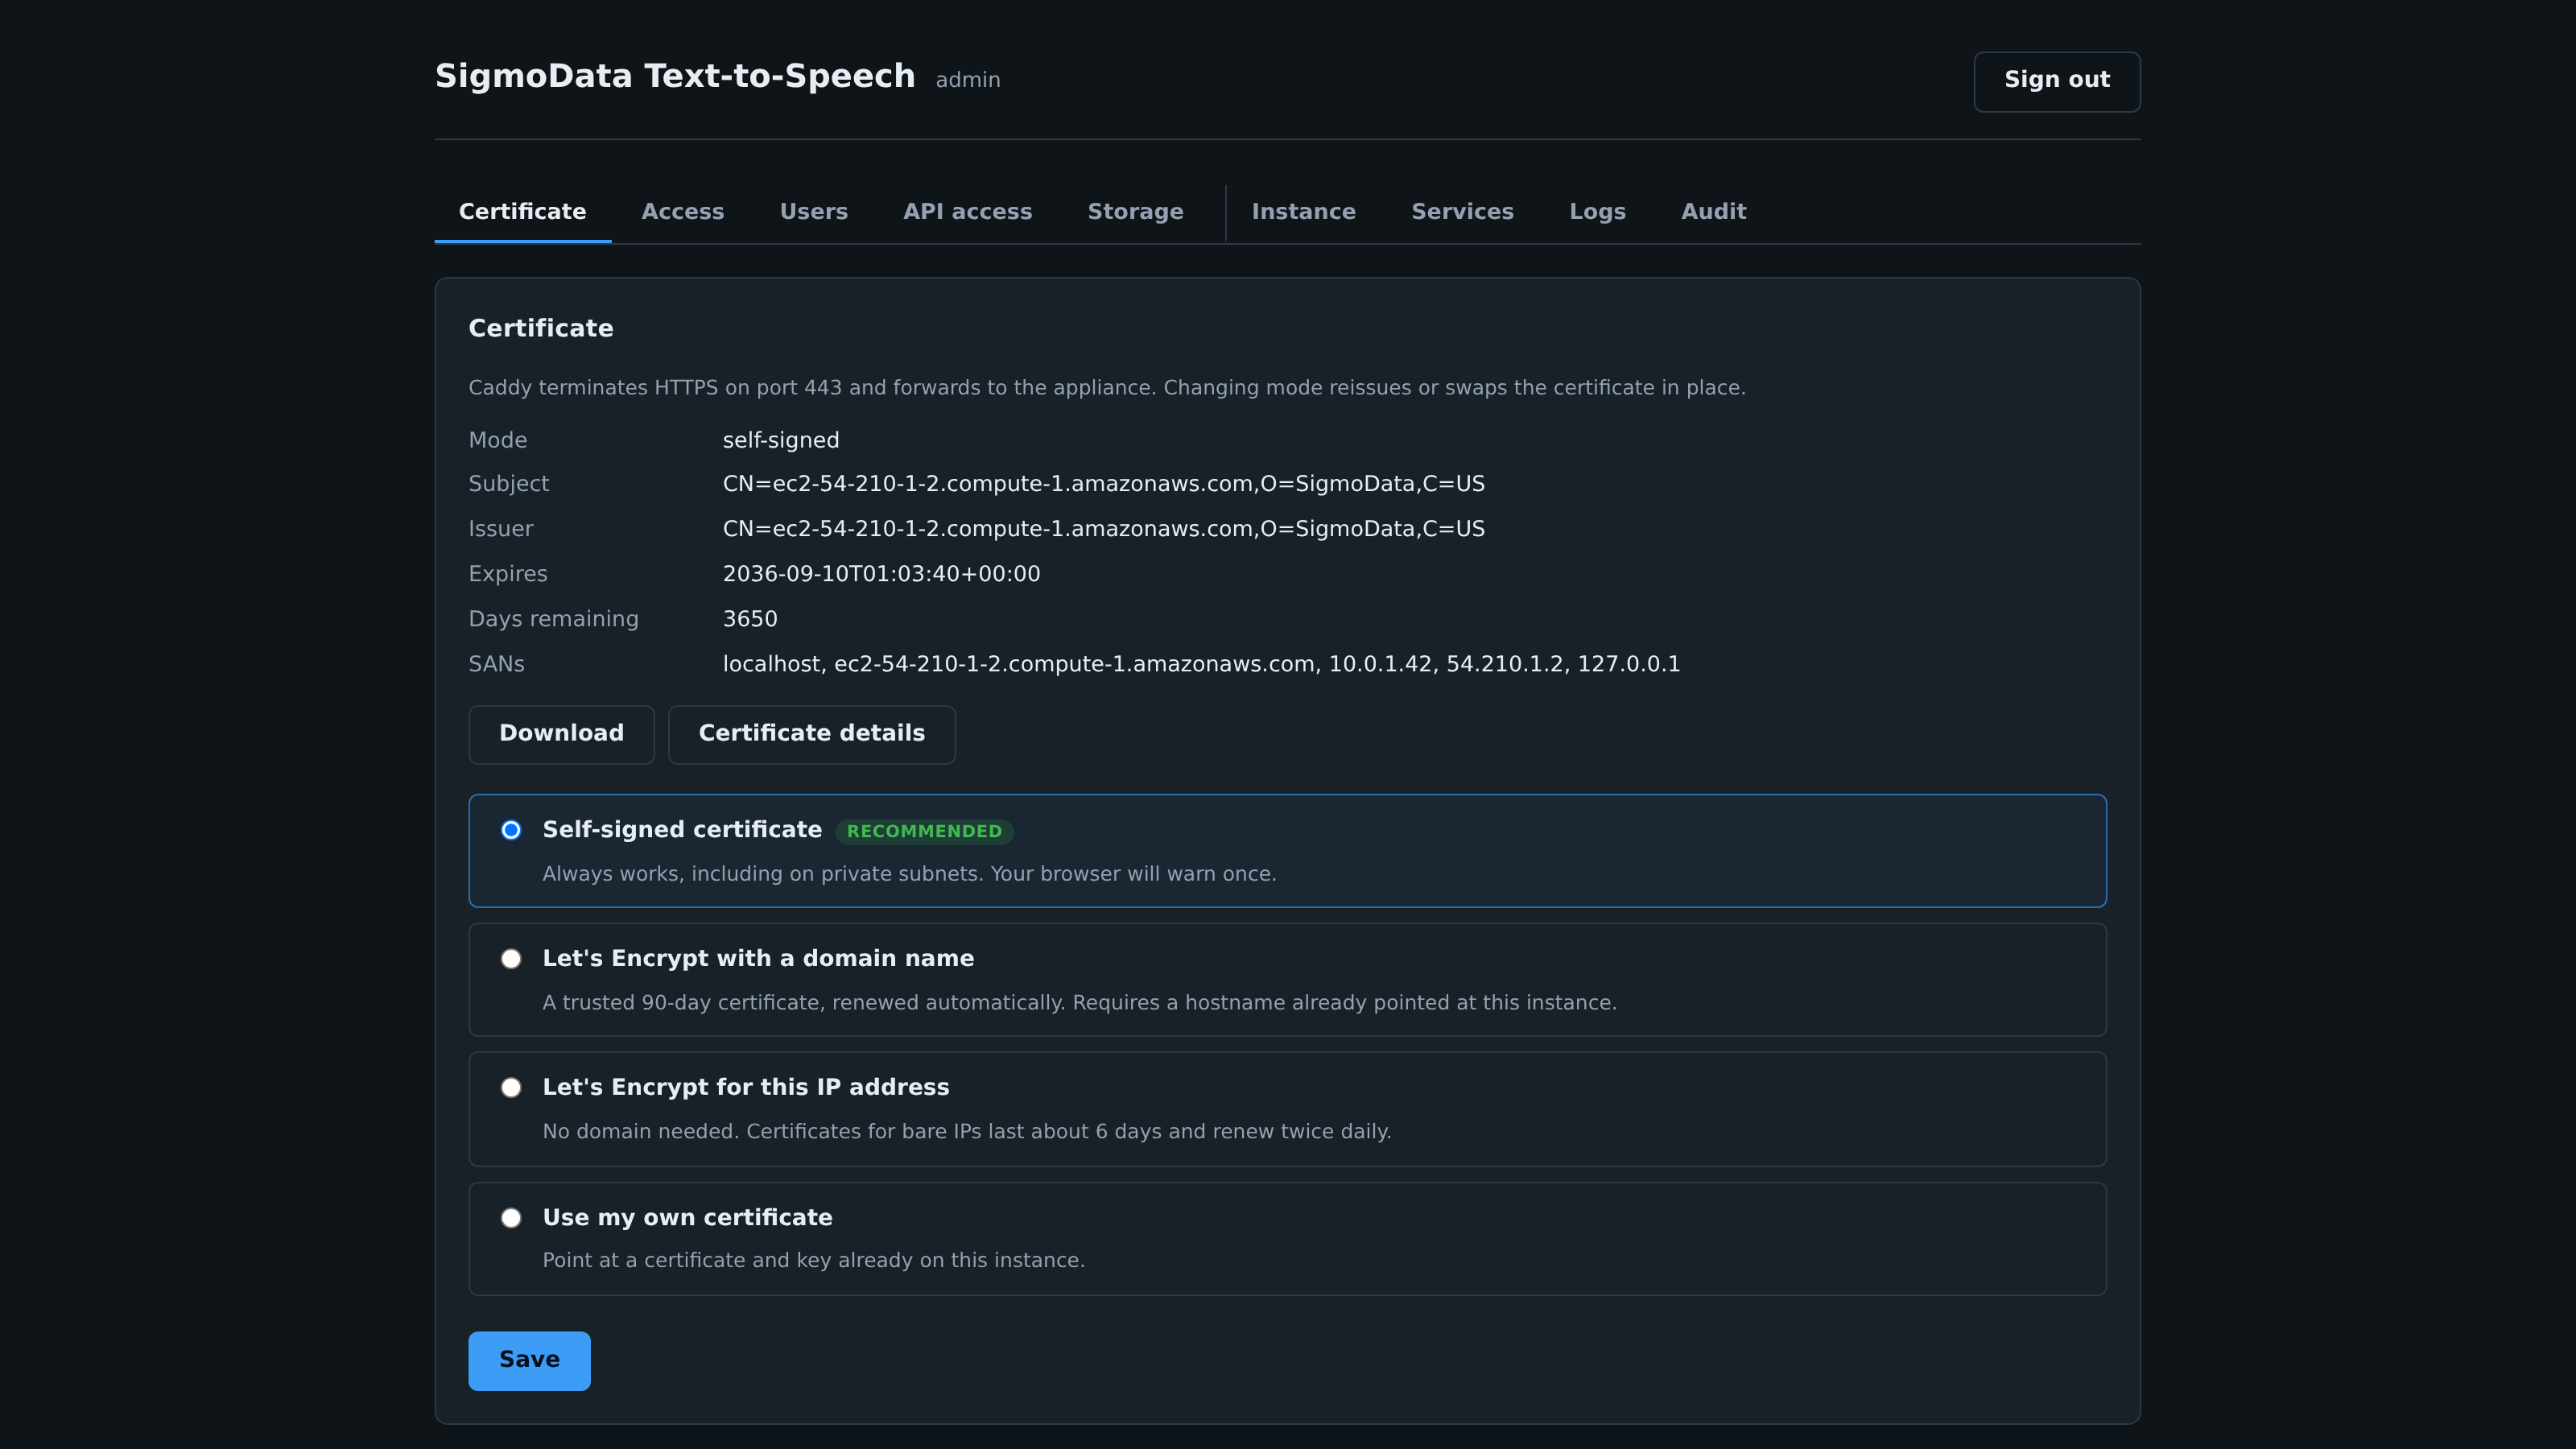Click the SigmoData Text-to-Speech title
This screenshot has width=2576, height=1449.
click(x=675, y=77)
